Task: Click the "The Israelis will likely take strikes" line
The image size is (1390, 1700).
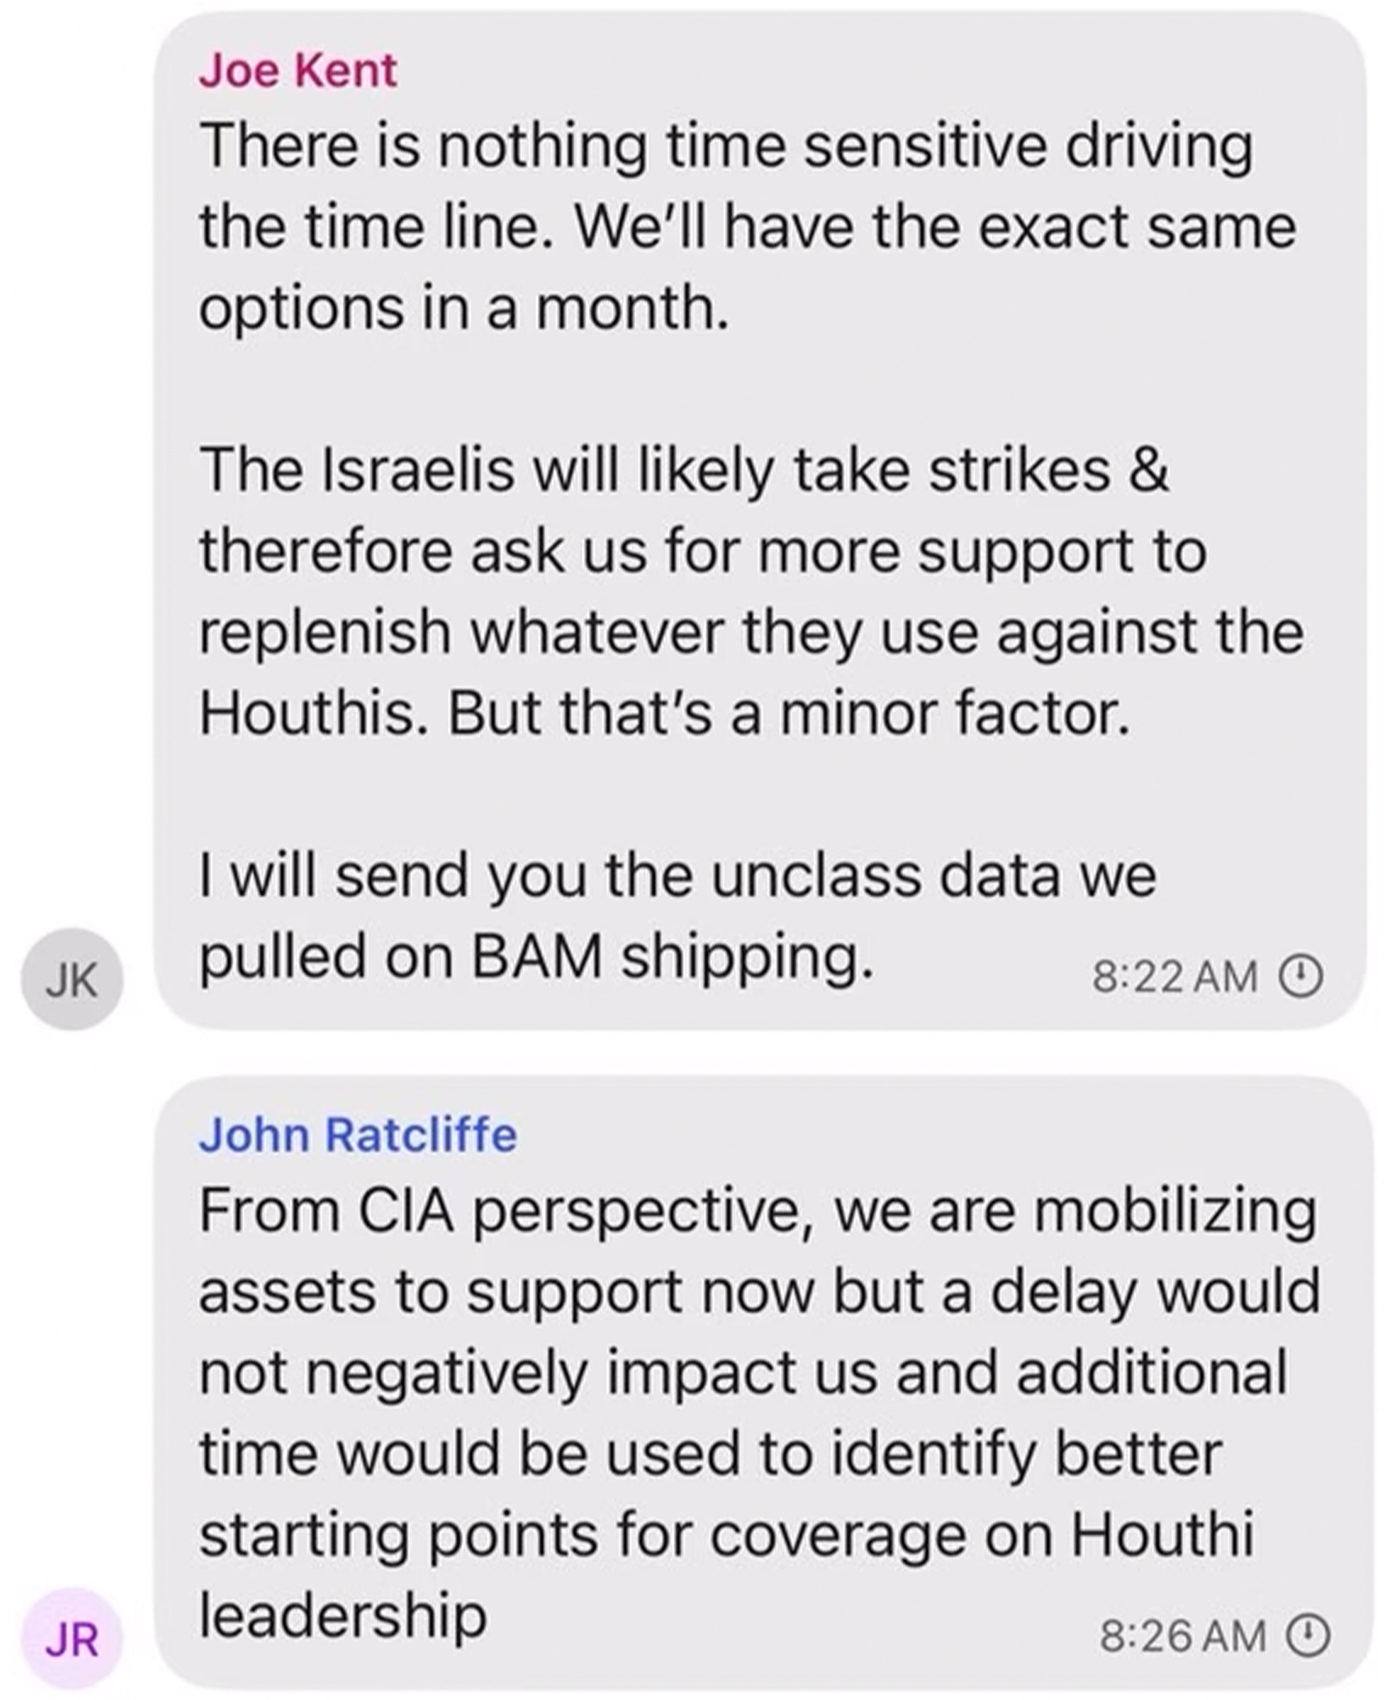Action: coord(684,470)
